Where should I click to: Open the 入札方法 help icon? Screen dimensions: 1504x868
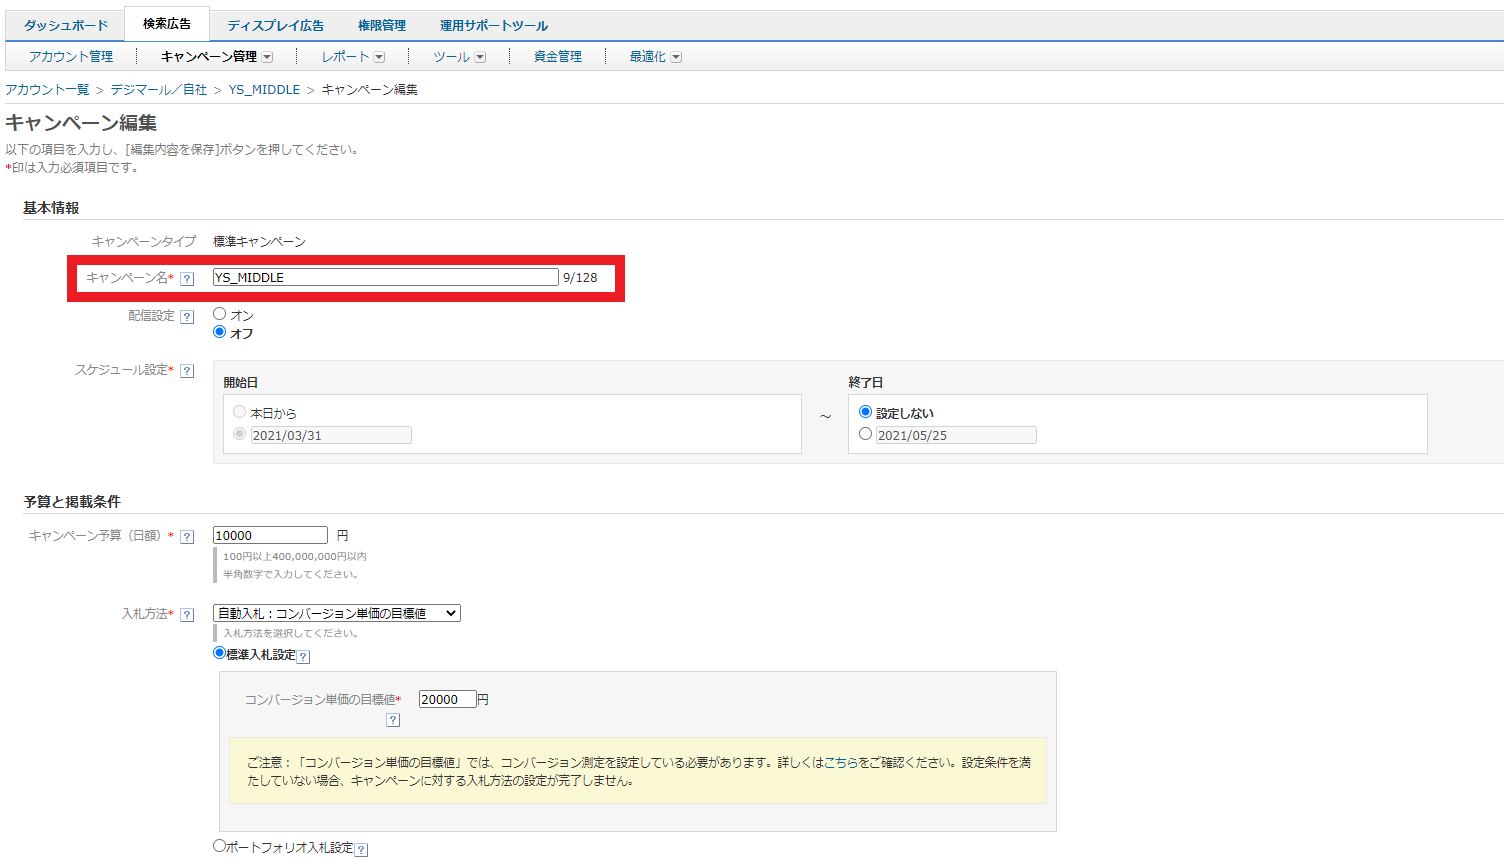click(187, 615)
